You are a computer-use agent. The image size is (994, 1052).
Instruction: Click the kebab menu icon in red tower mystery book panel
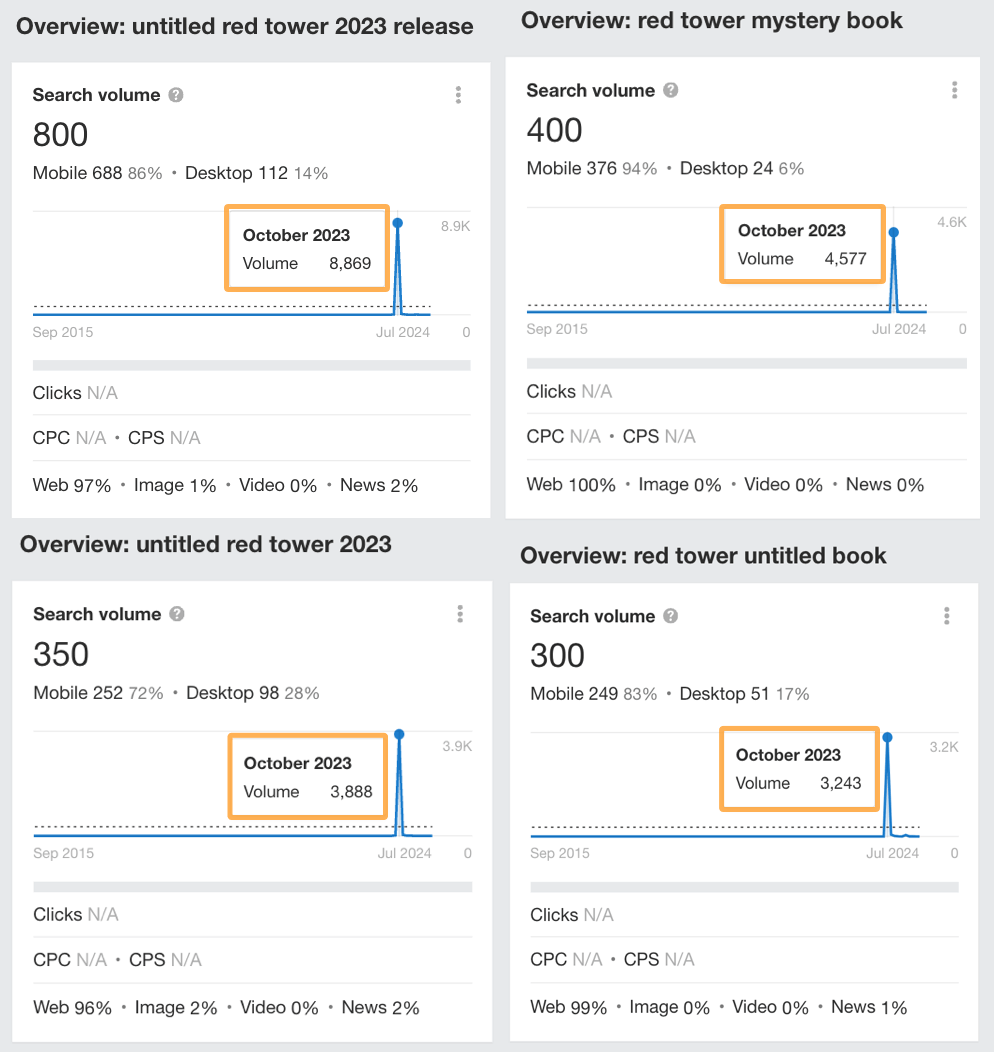coord(955,90)
